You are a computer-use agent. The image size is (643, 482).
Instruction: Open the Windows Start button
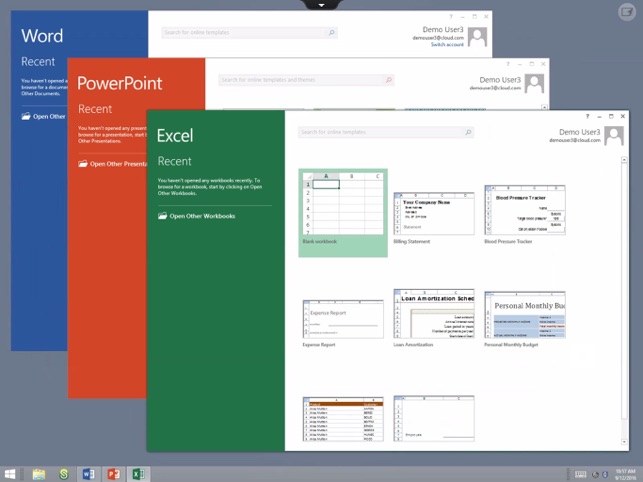(x=9, y=474)
